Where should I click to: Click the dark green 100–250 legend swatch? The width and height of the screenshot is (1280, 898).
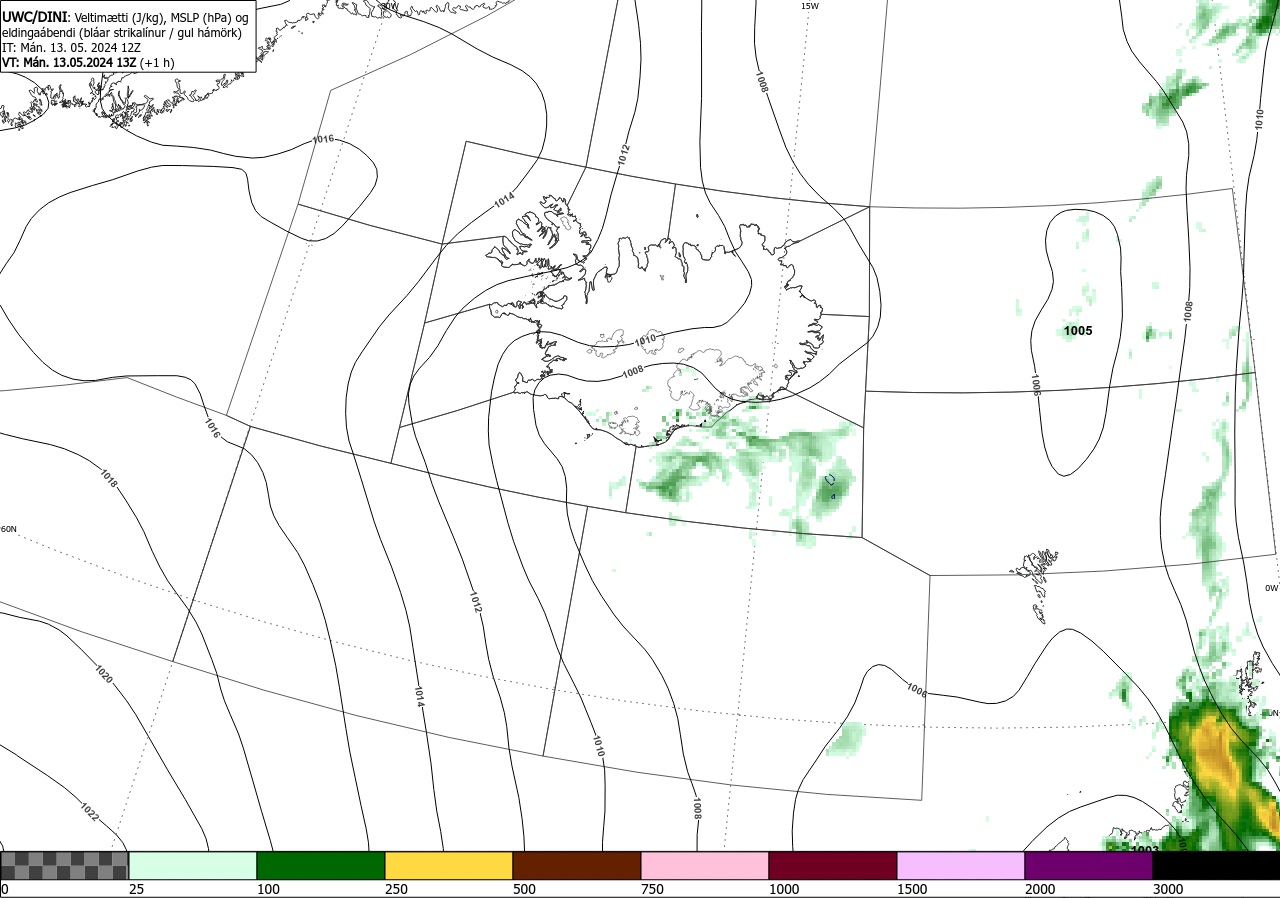(321, 865)
